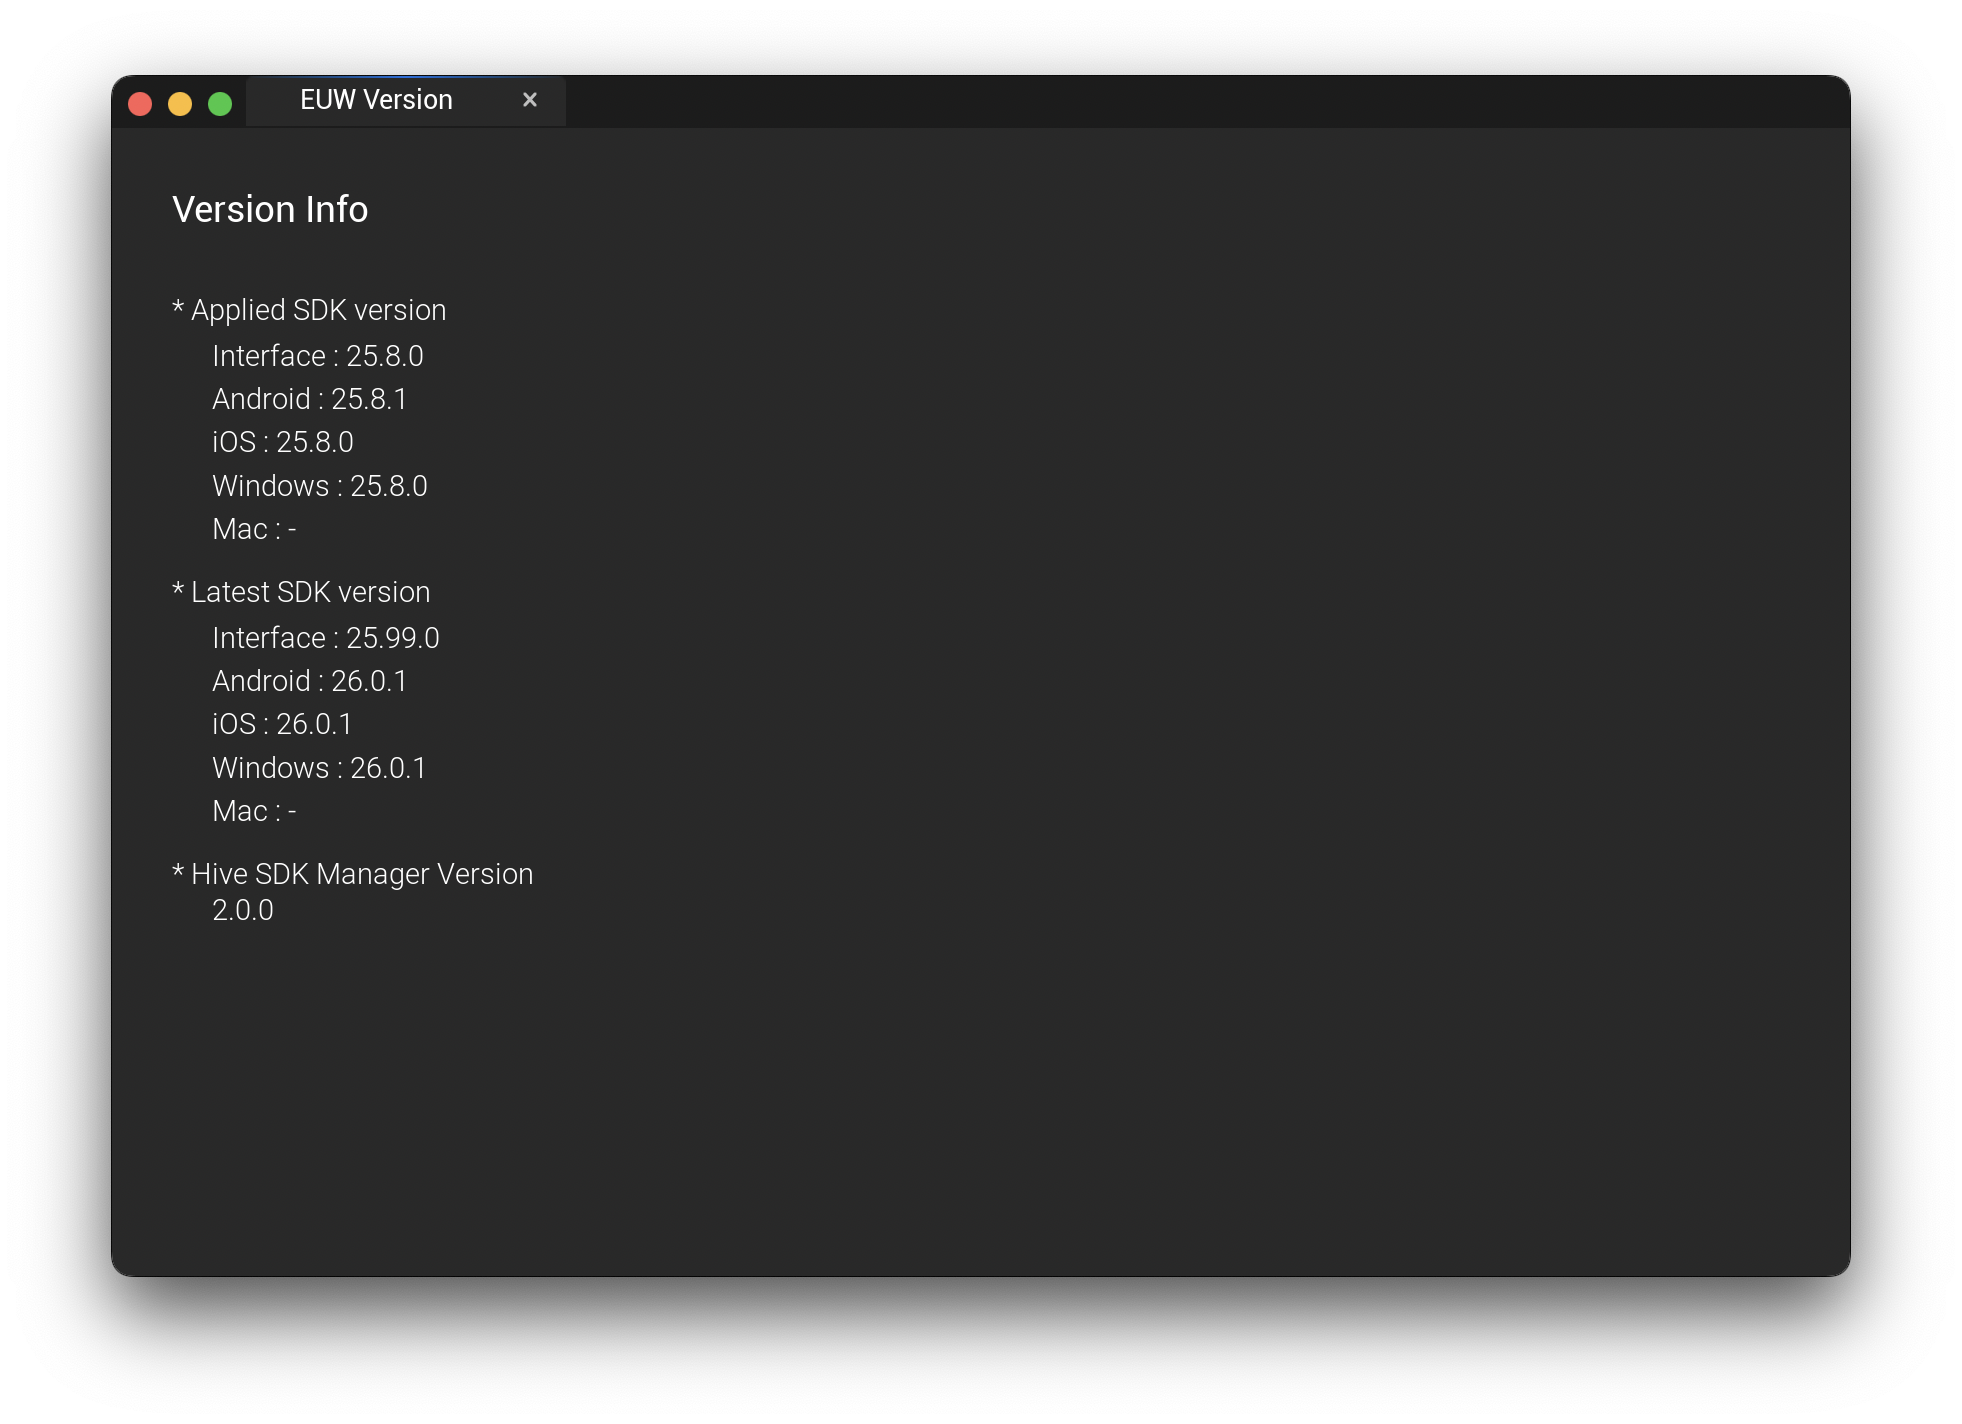Click applied Android version 25.8.1
Screen dimensions: 1962x1424
[x=310, y=399]
